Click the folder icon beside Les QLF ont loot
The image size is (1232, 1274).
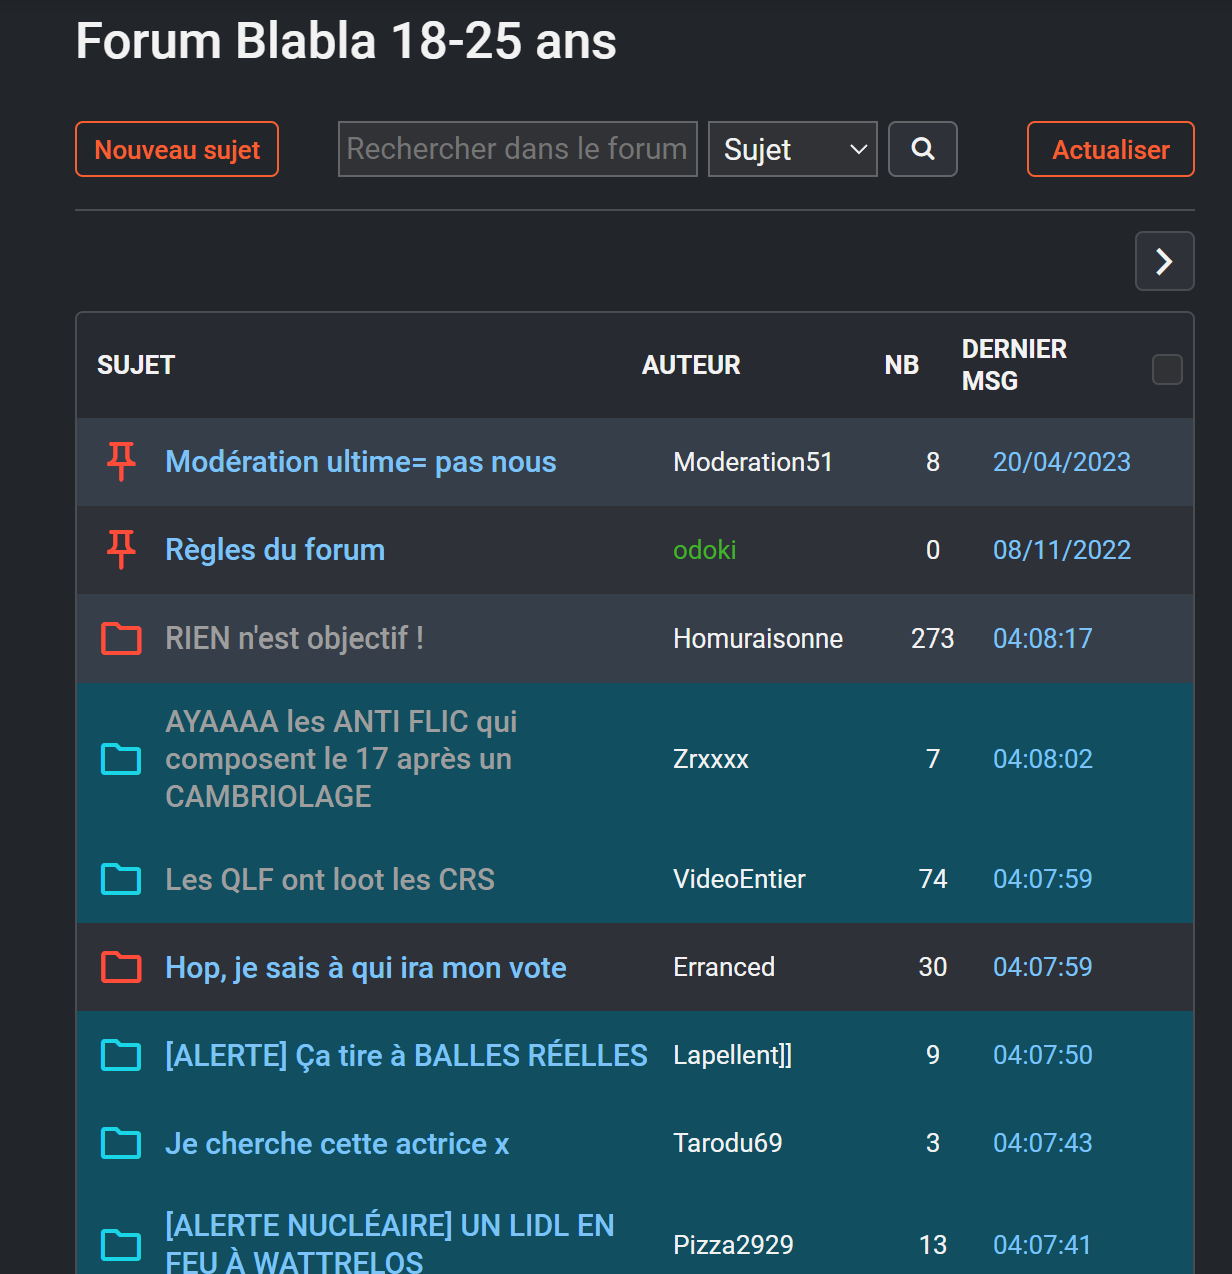pyautogui.click(x=121, y=879)
